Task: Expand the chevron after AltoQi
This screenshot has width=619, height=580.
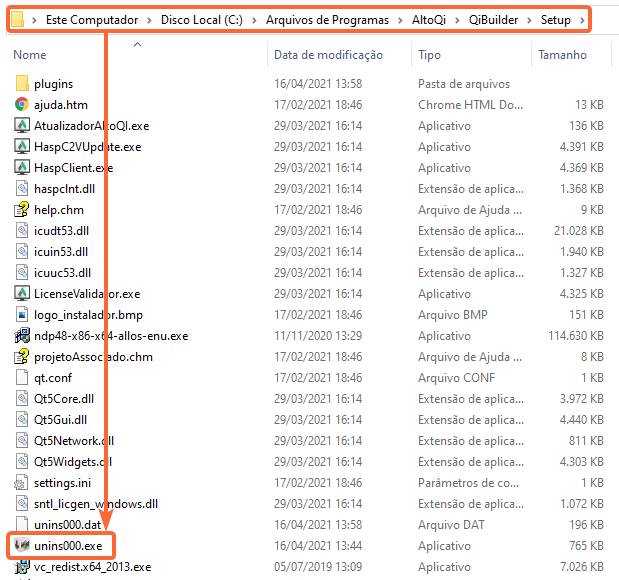Action: click(457, 20)
